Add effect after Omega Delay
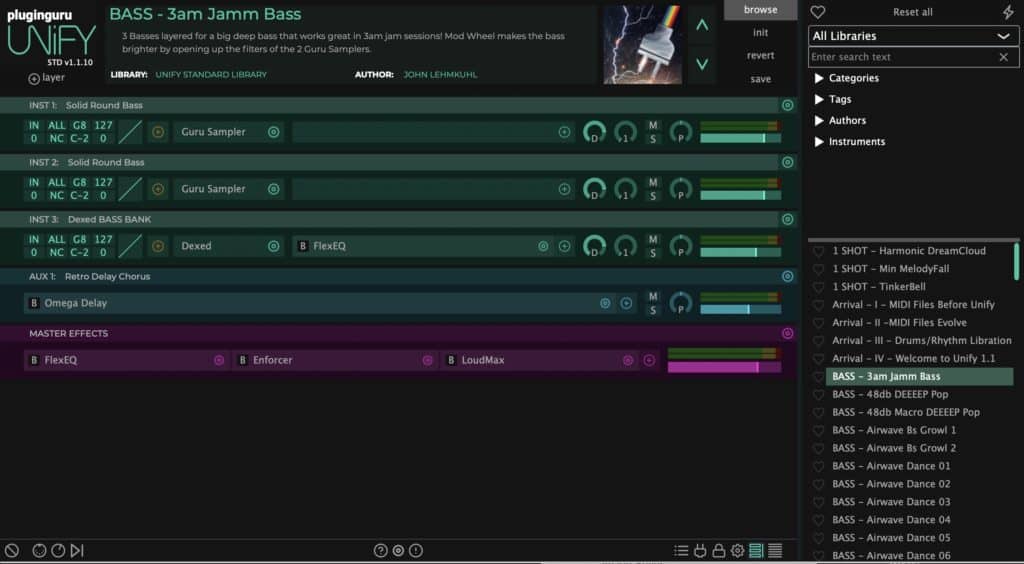 click(626, 303)
